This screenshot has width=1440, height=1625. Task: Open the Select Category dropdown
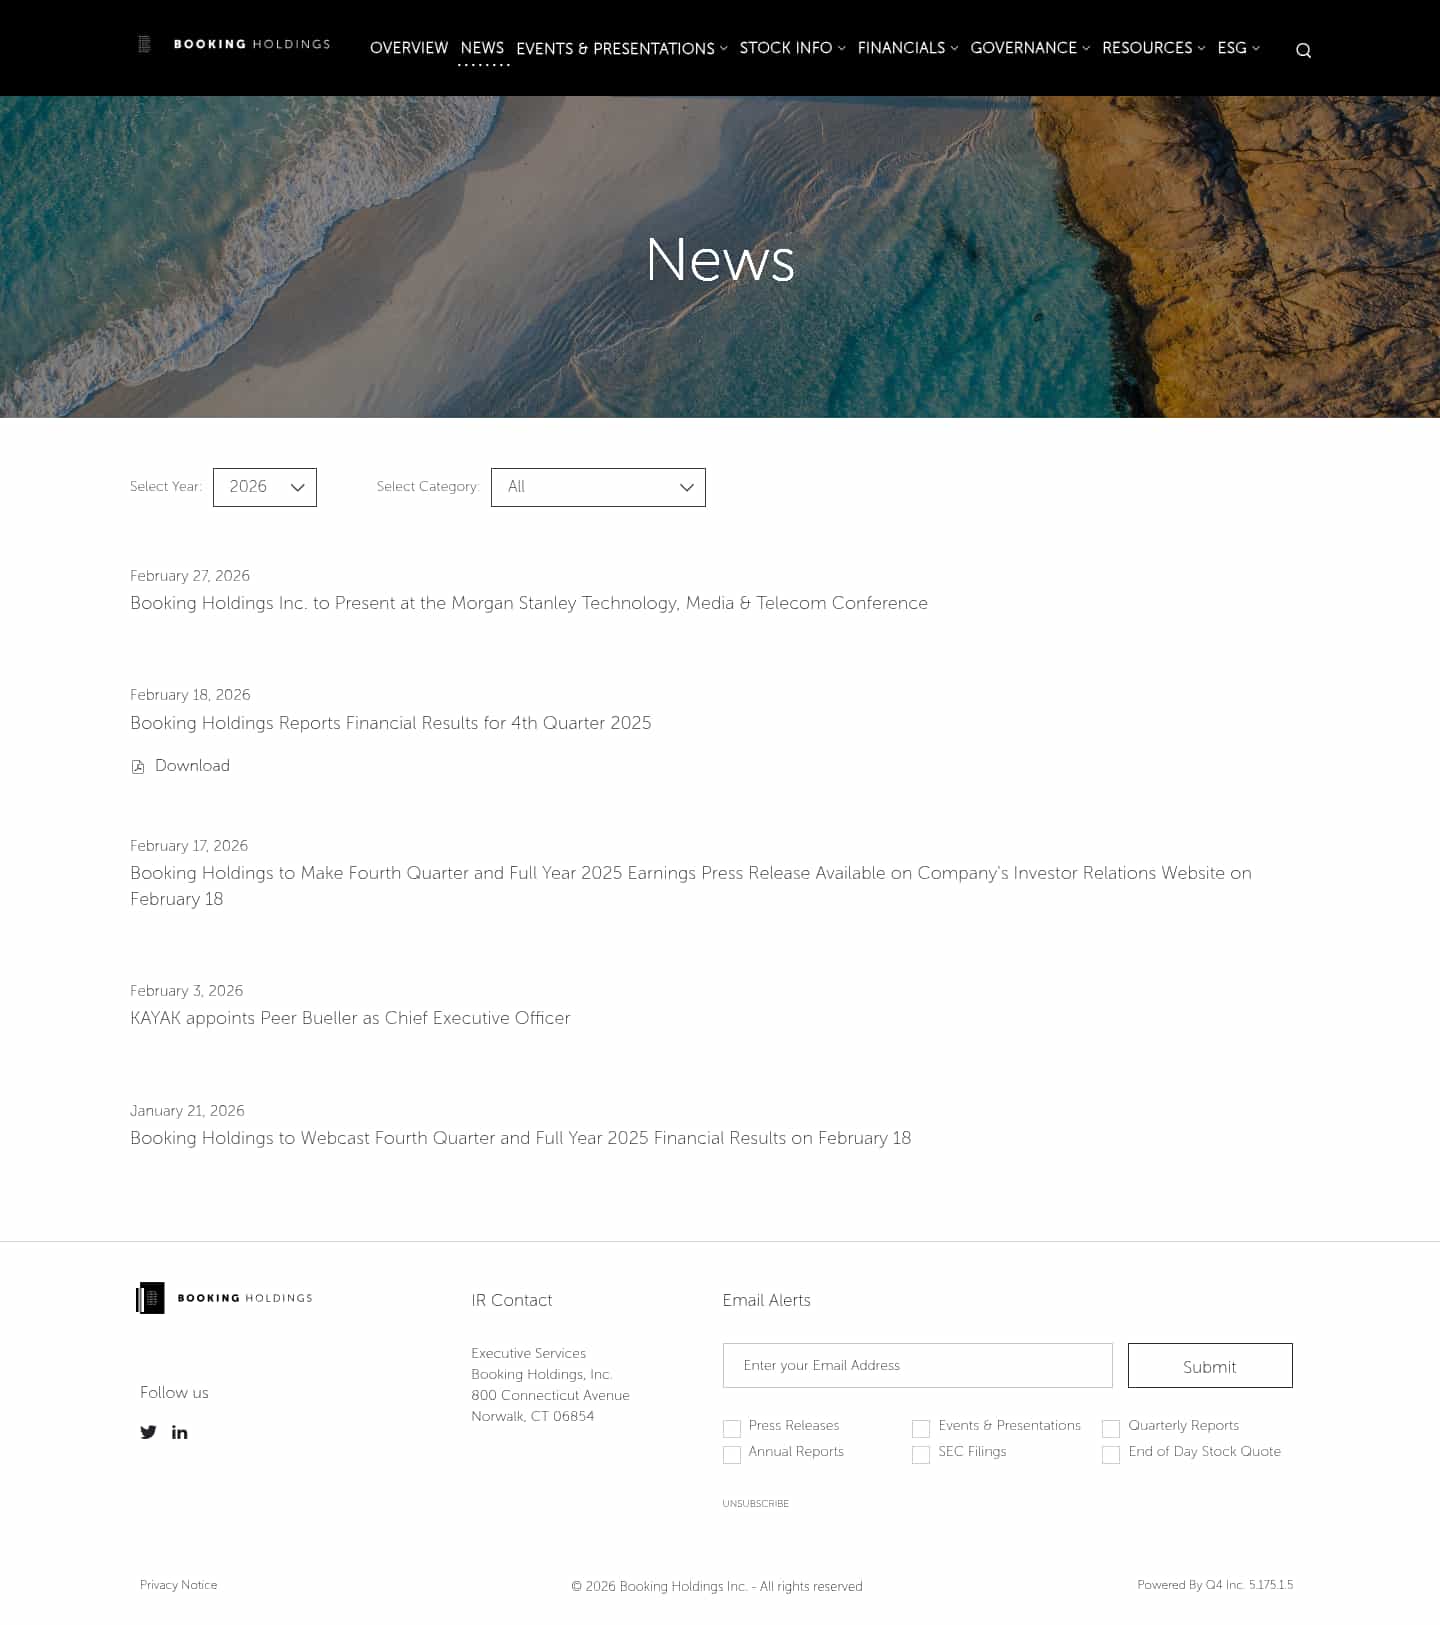[598, 487]
